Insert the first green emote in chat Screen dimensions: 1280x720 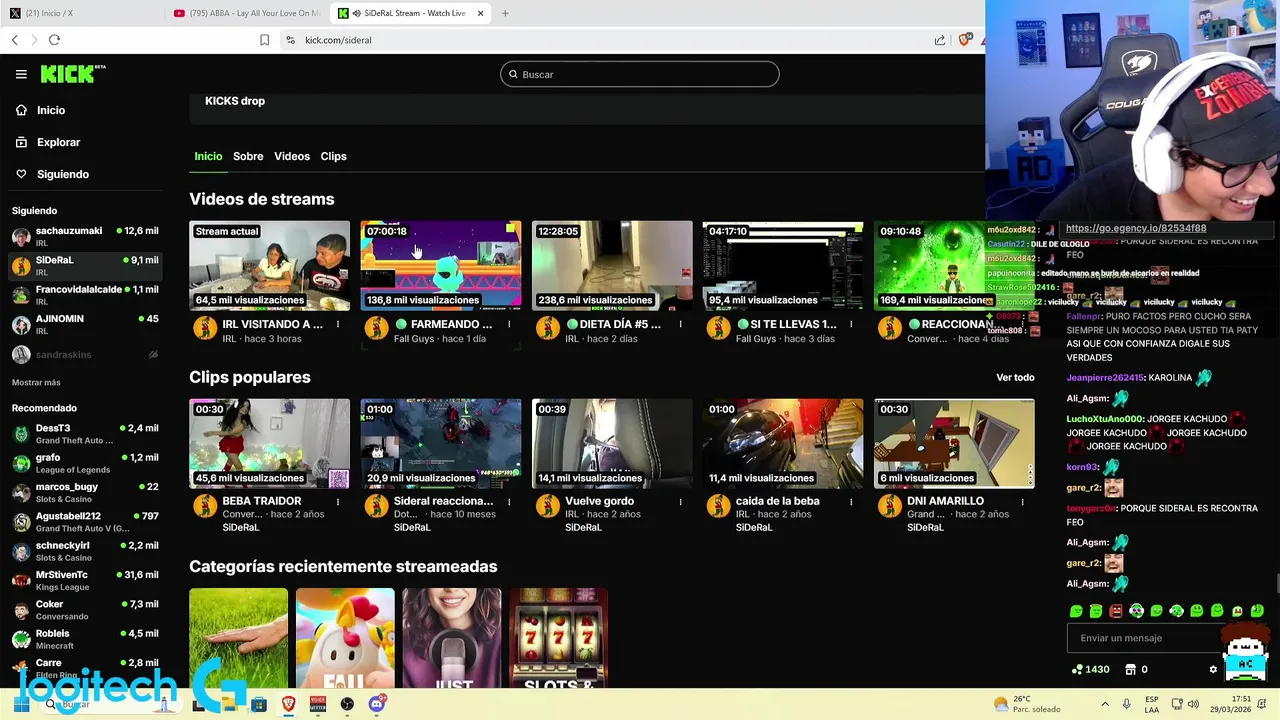coord(1076,611)
